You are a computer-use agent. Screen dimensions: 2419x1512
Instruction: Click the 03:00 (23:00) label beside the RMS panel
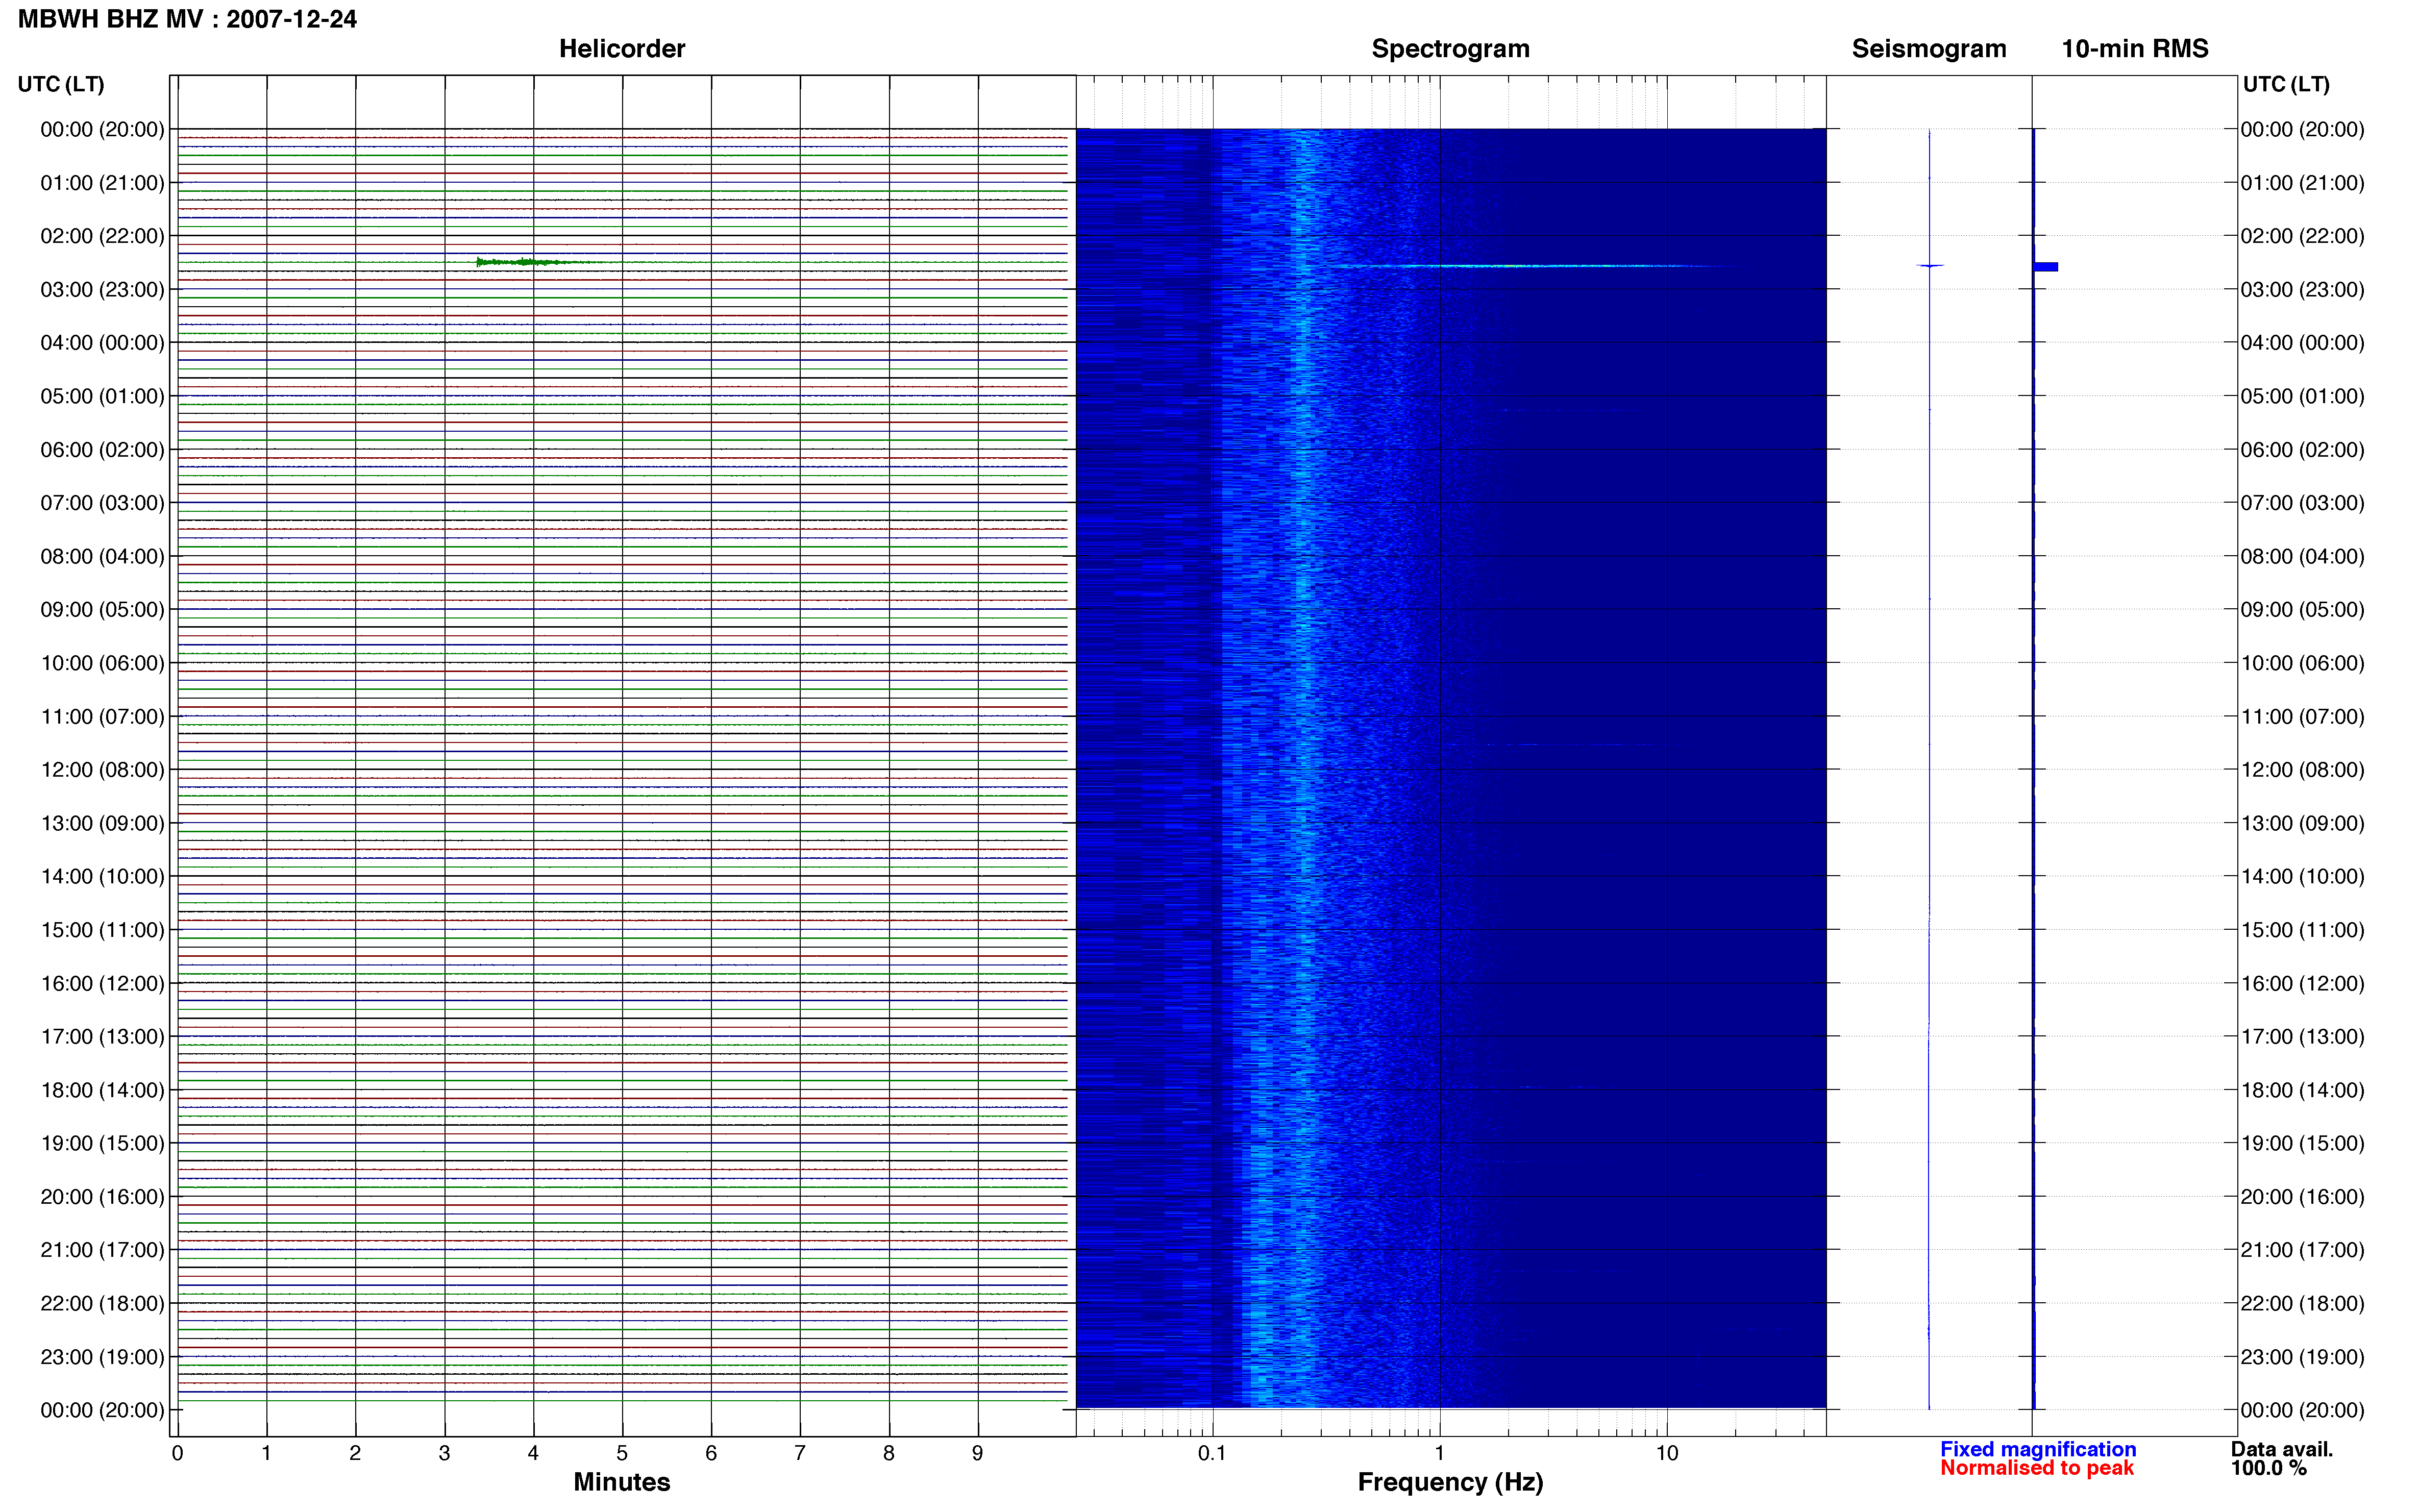point(2302,290)
